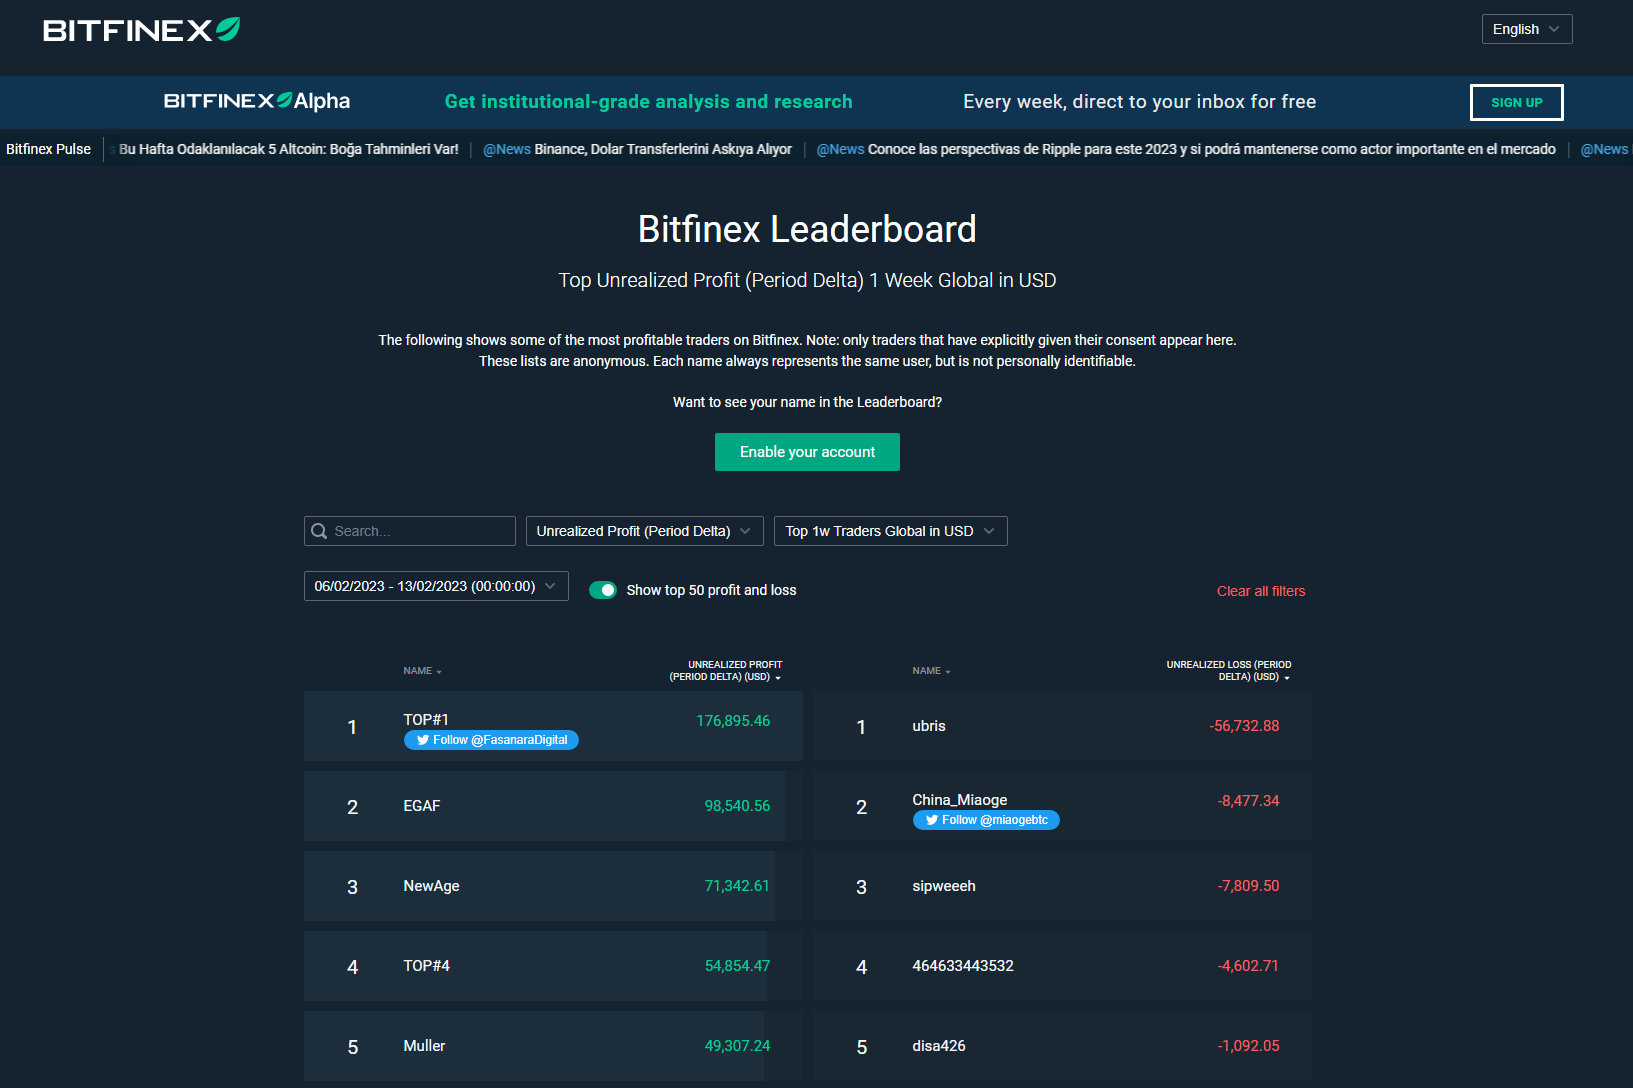The width and height of the screenshot is (1633, 1088).
Task: Select trader Muller in profit list
Action: pyautogui.click(x=424, y=1046)
